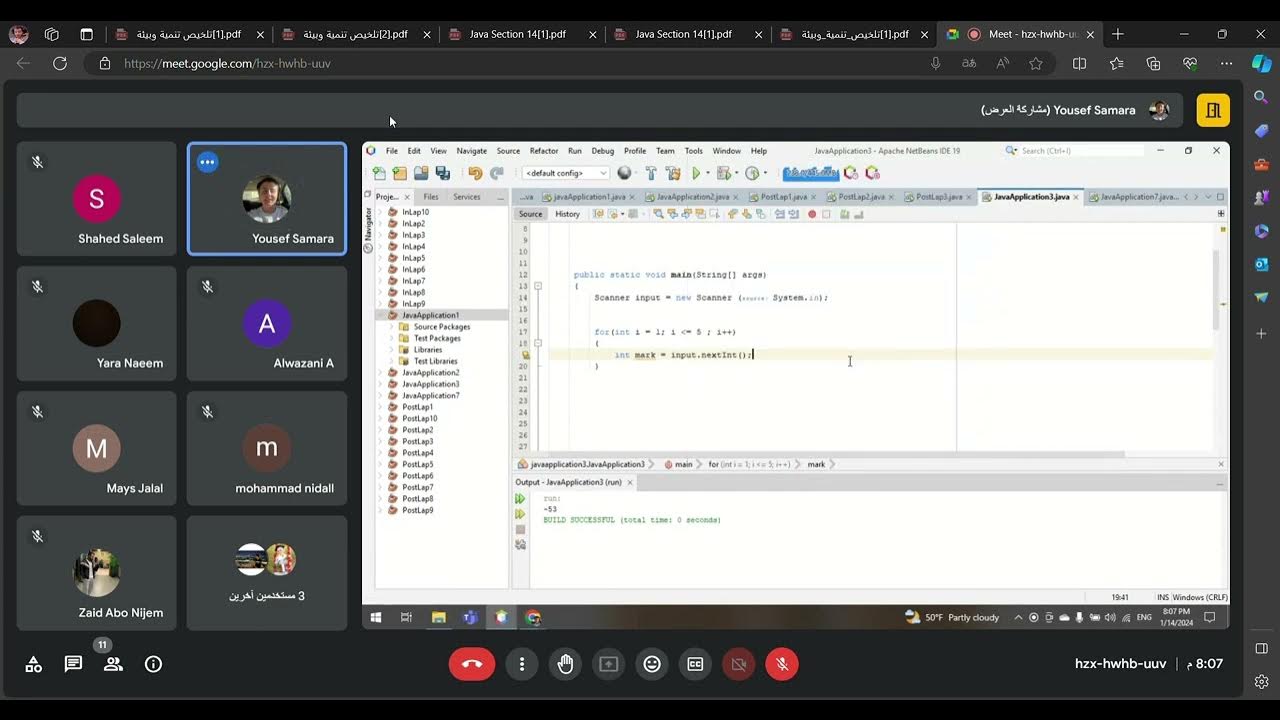Select PostLap10 project in tree
Viewport: 1280px width, 720px height.
(x=420, y=419)
